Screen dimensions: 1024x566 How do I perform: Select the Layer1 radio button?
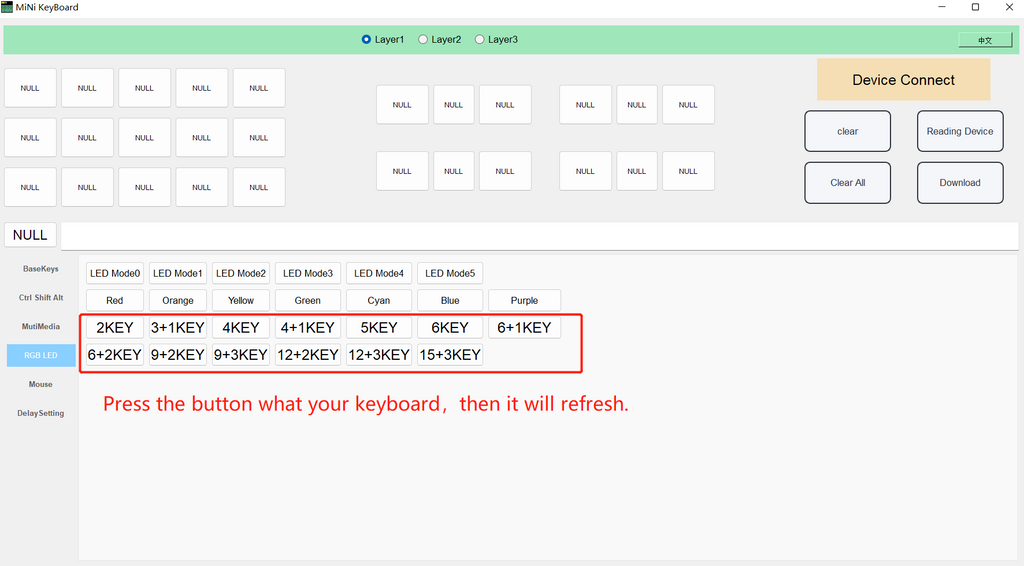point(366,40)
